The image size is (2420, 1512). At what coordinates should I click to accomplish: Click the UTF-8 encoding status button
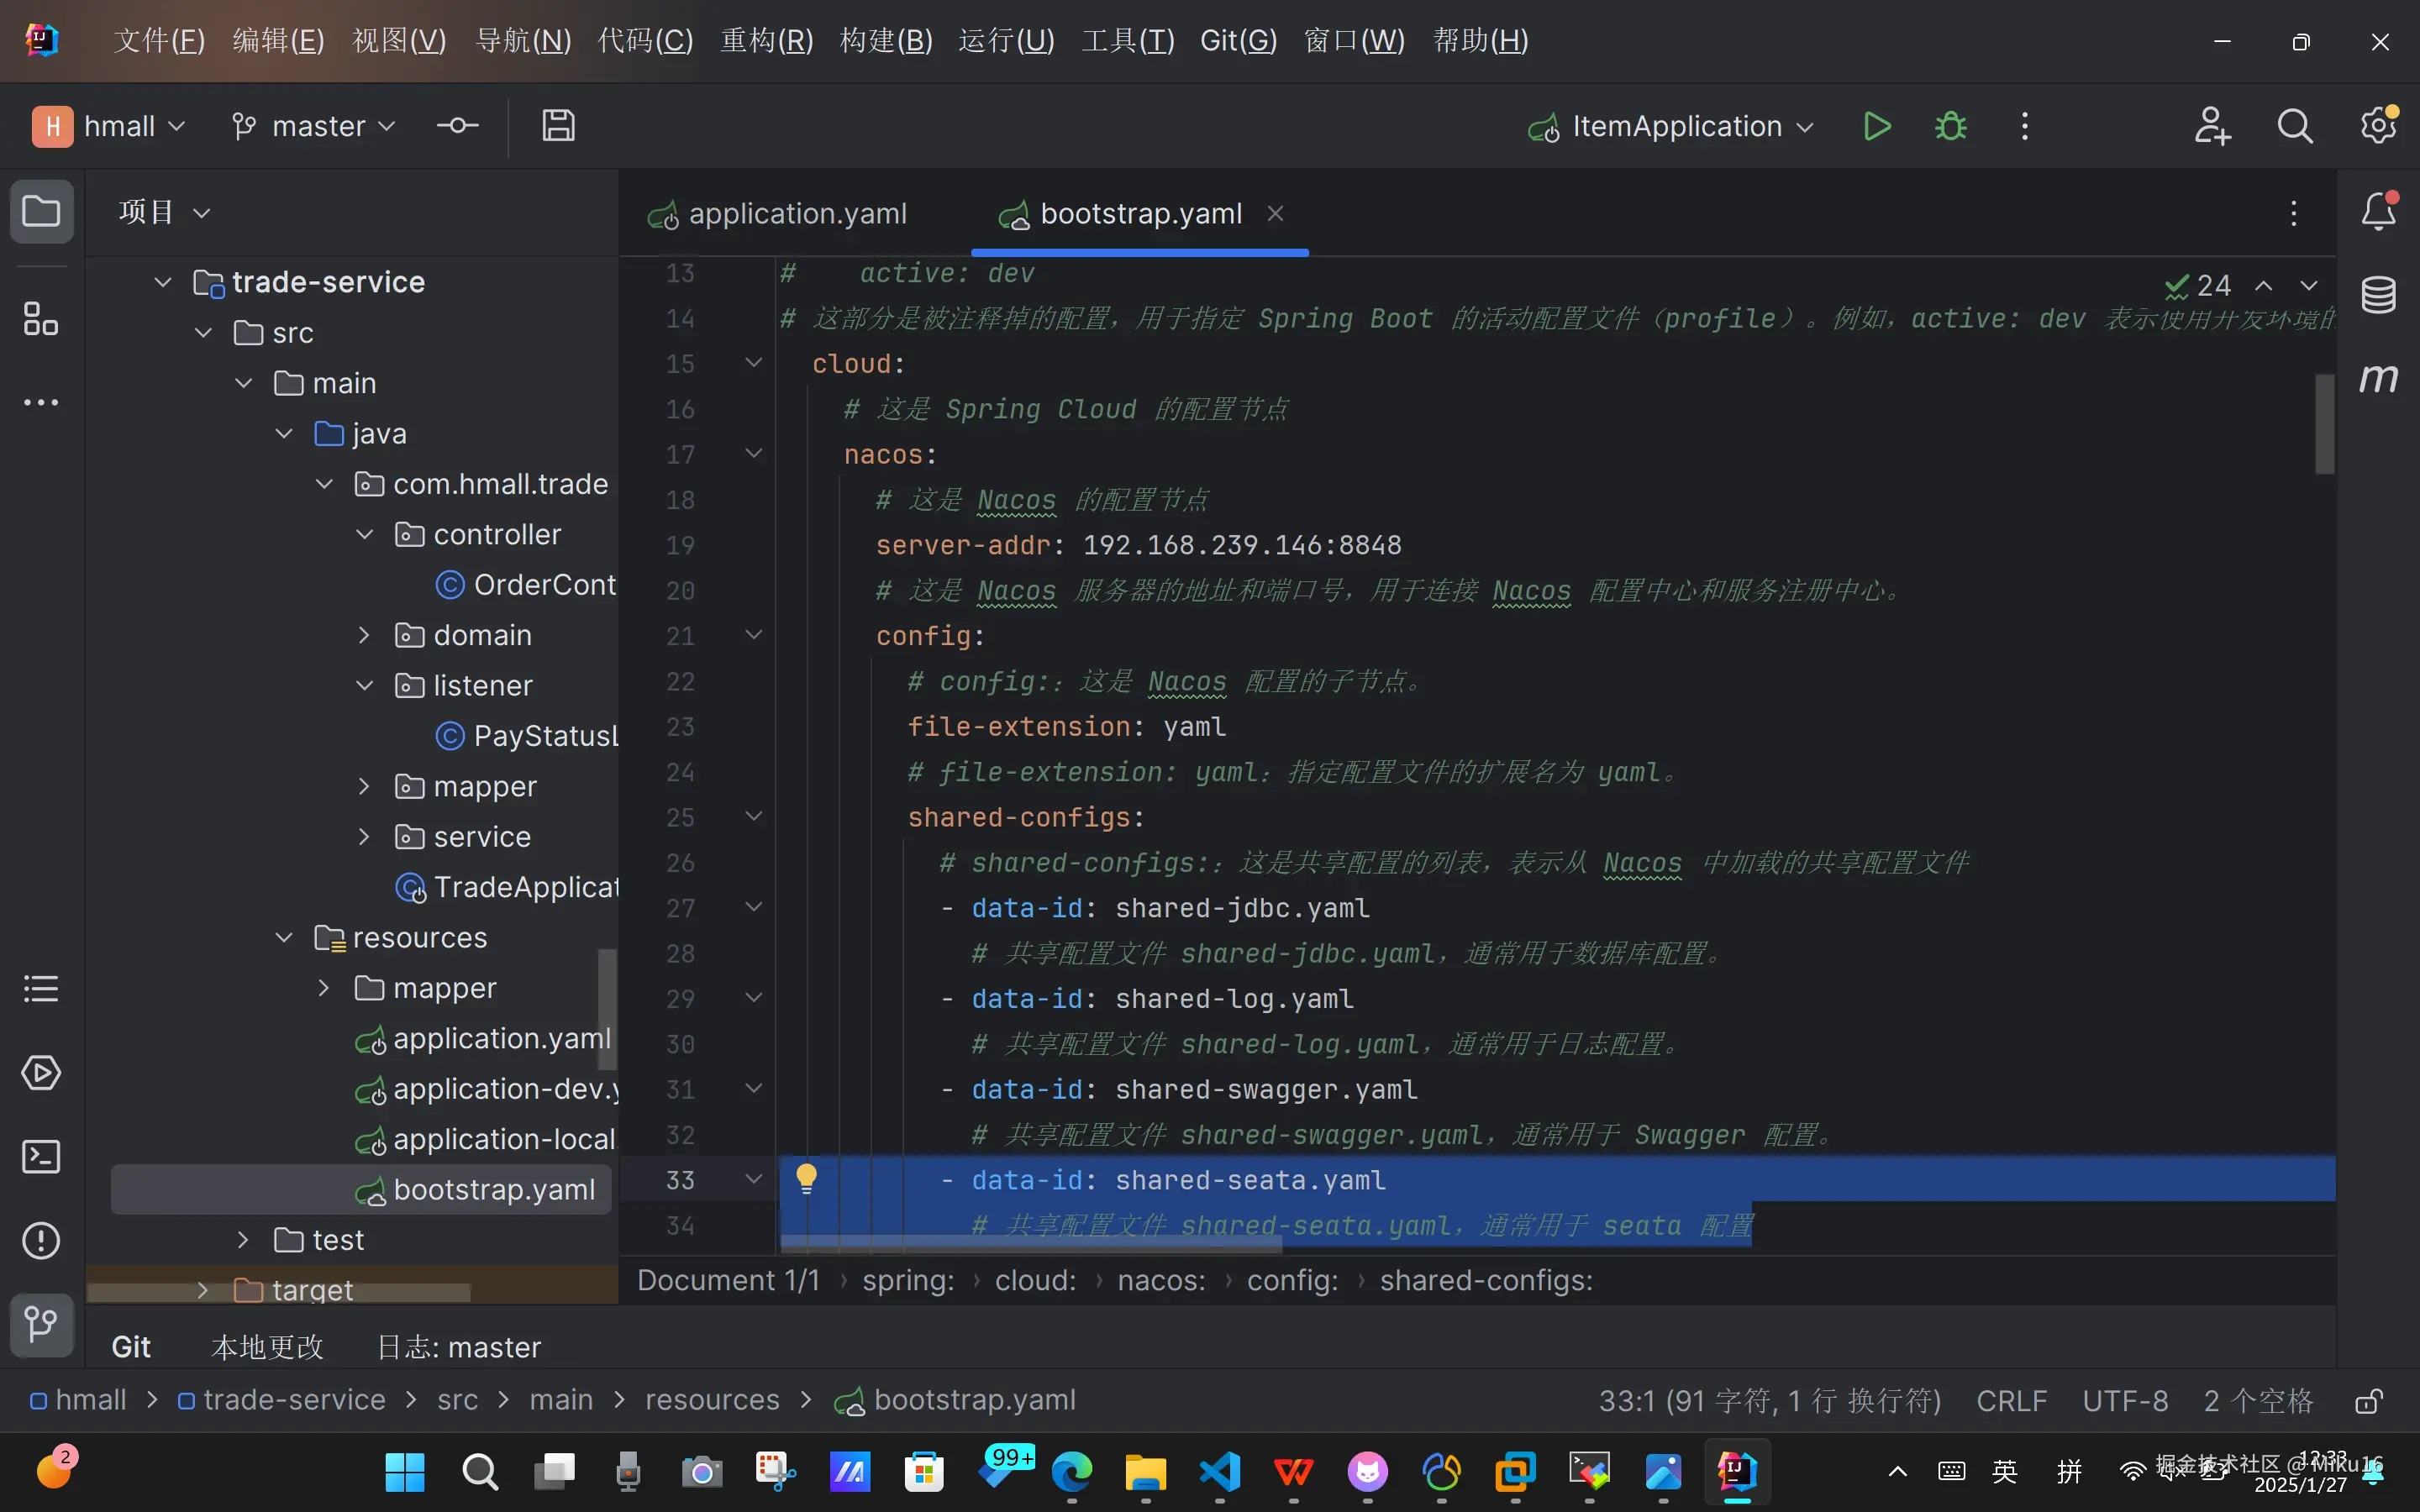(x=2125, y=1401)
